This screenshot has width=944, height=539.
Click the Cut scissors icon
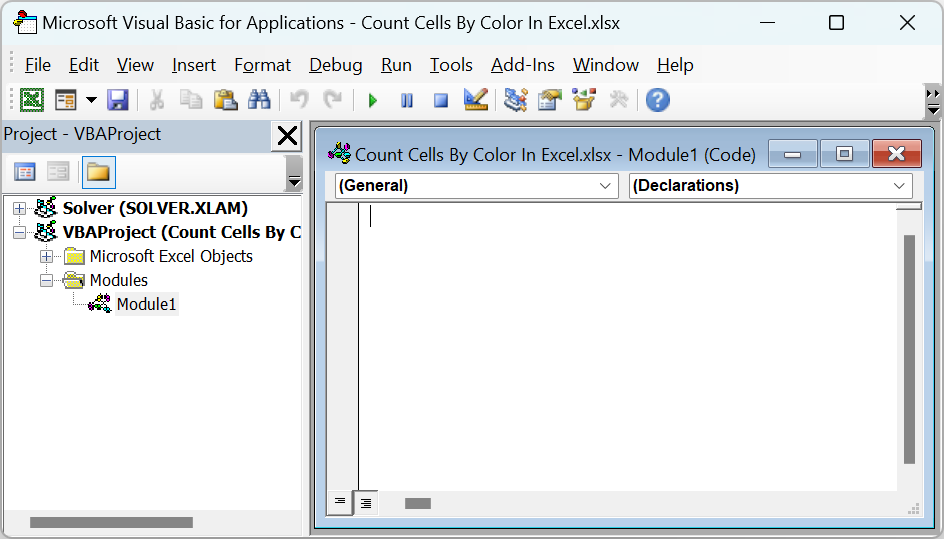(x=157, y=100)
